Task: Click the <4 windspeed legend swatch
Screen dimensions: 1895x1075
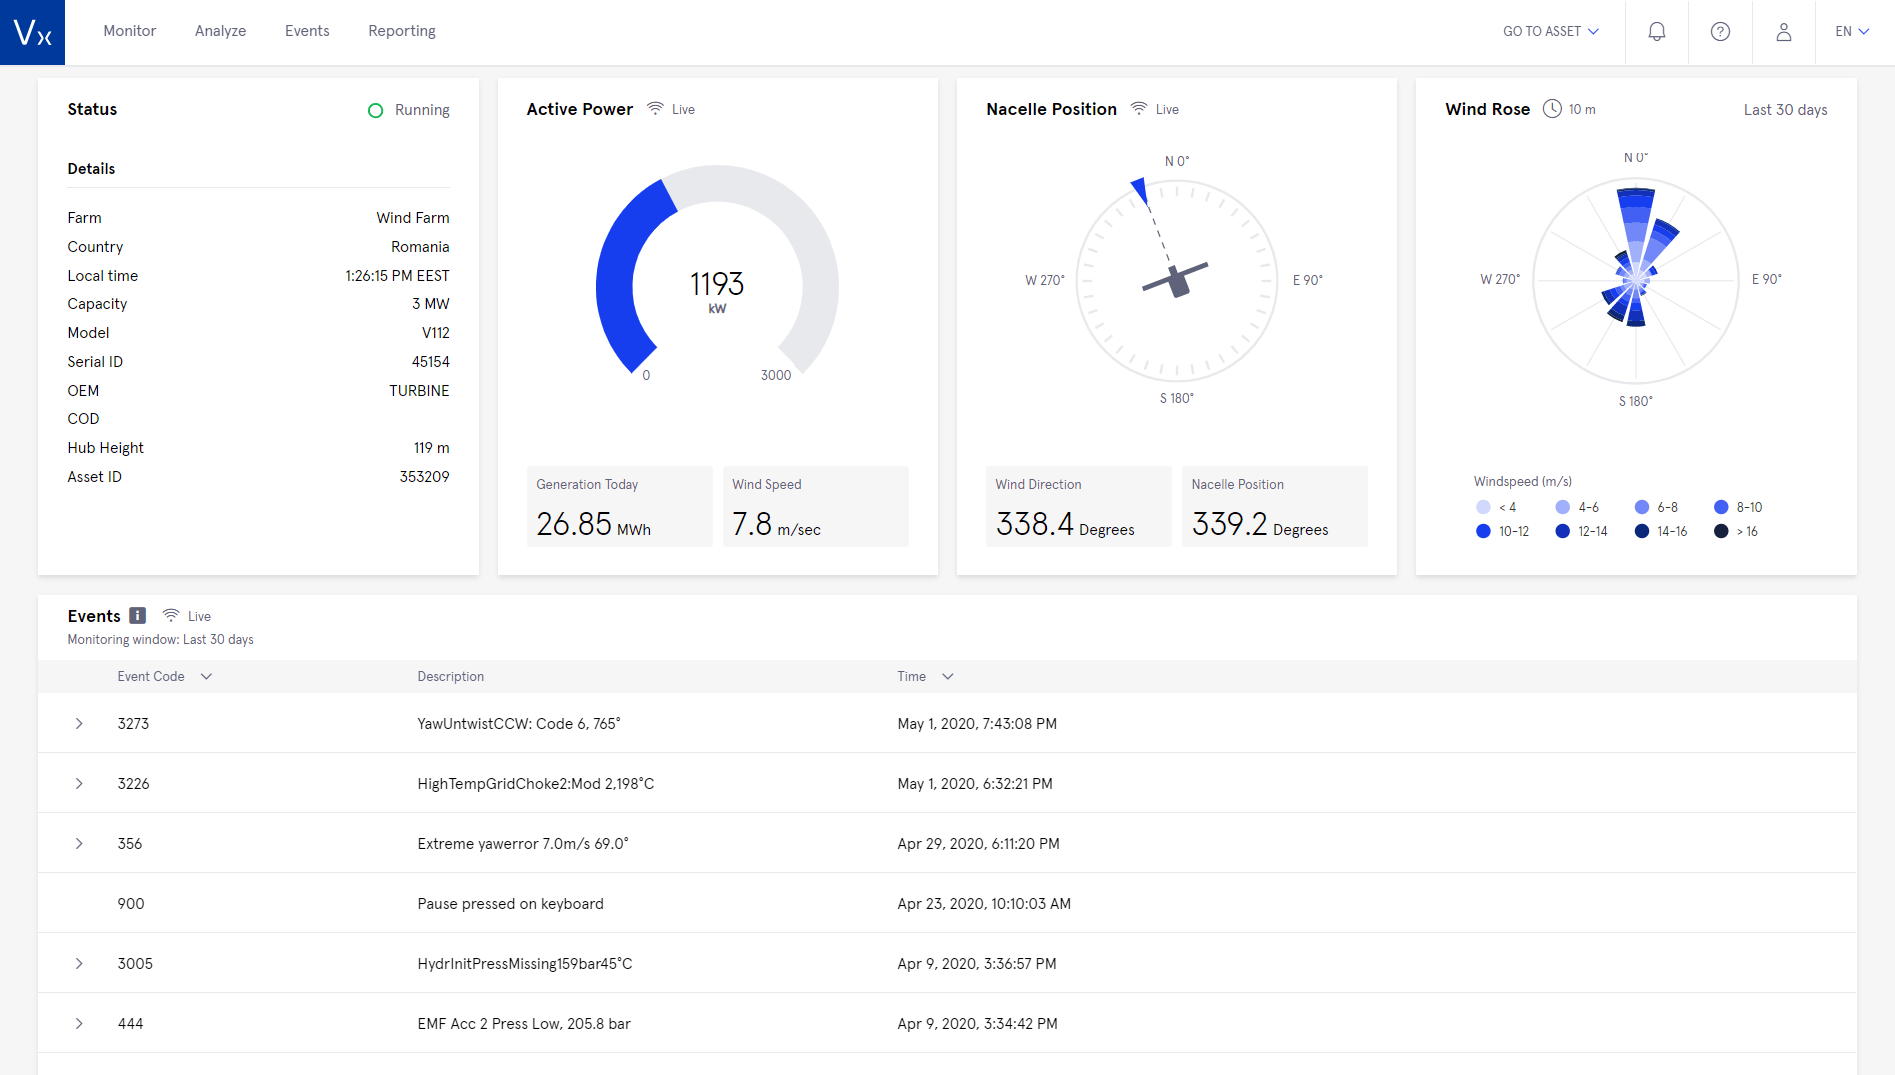Action: coord(1483,507)
